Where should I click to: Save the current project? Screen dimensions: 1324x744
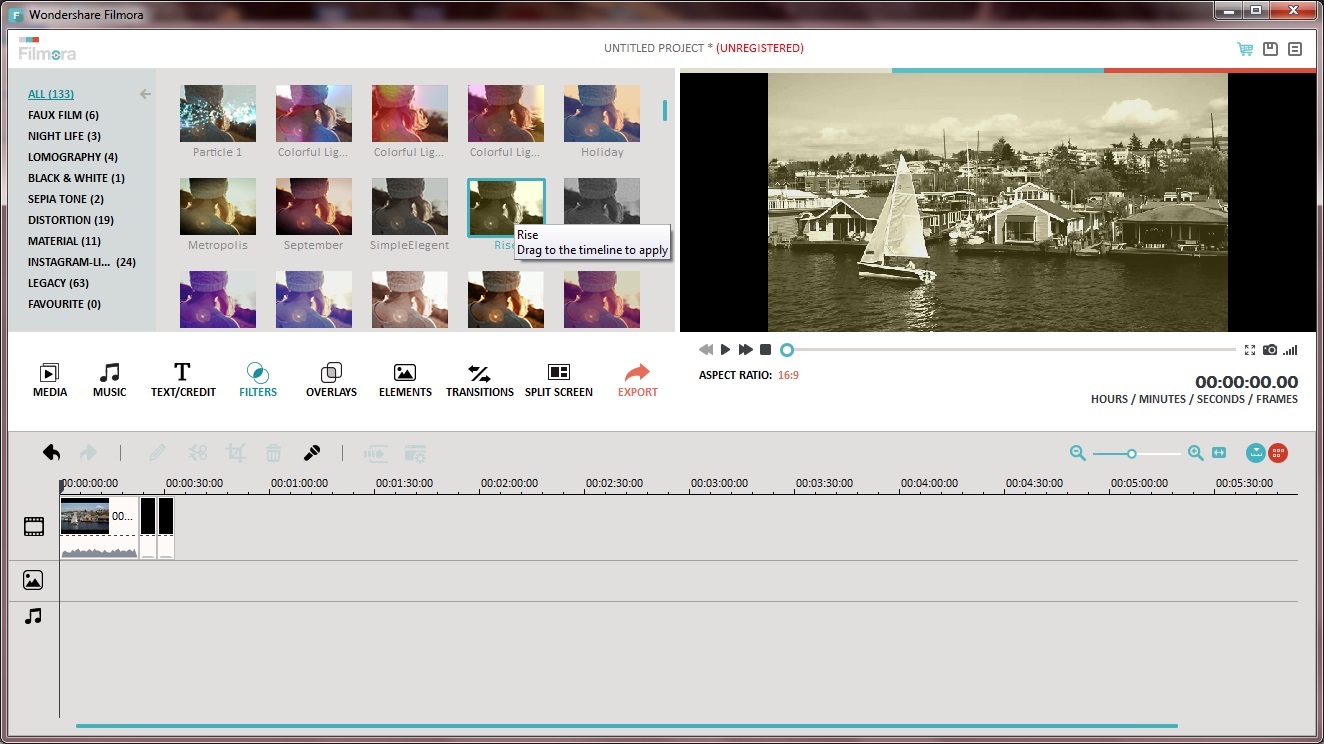pyautogui.click(x=1270, y=48)
